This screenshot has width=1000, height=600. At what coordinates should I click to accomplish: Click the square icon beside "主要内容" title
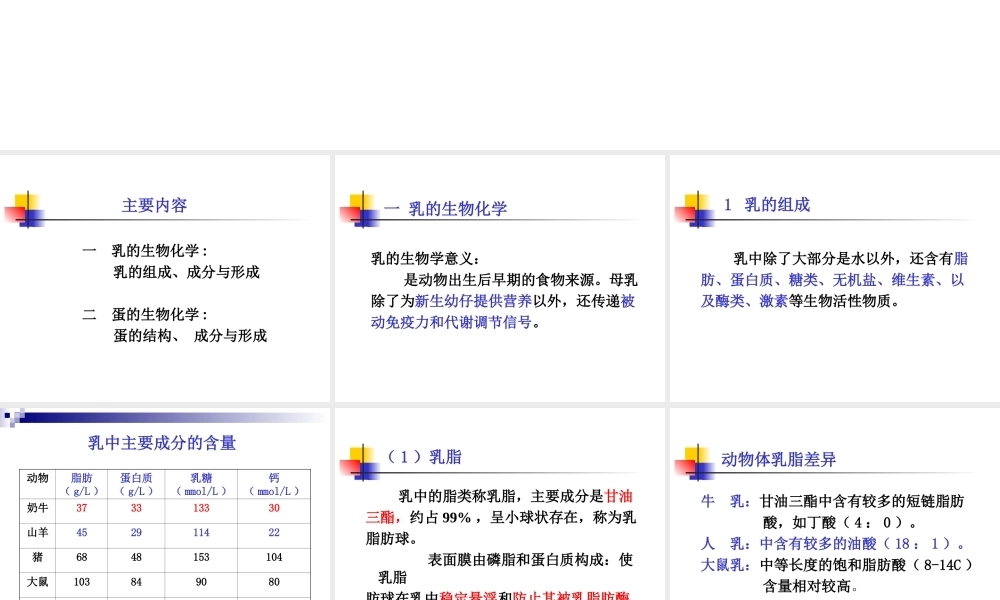(28, 207)
